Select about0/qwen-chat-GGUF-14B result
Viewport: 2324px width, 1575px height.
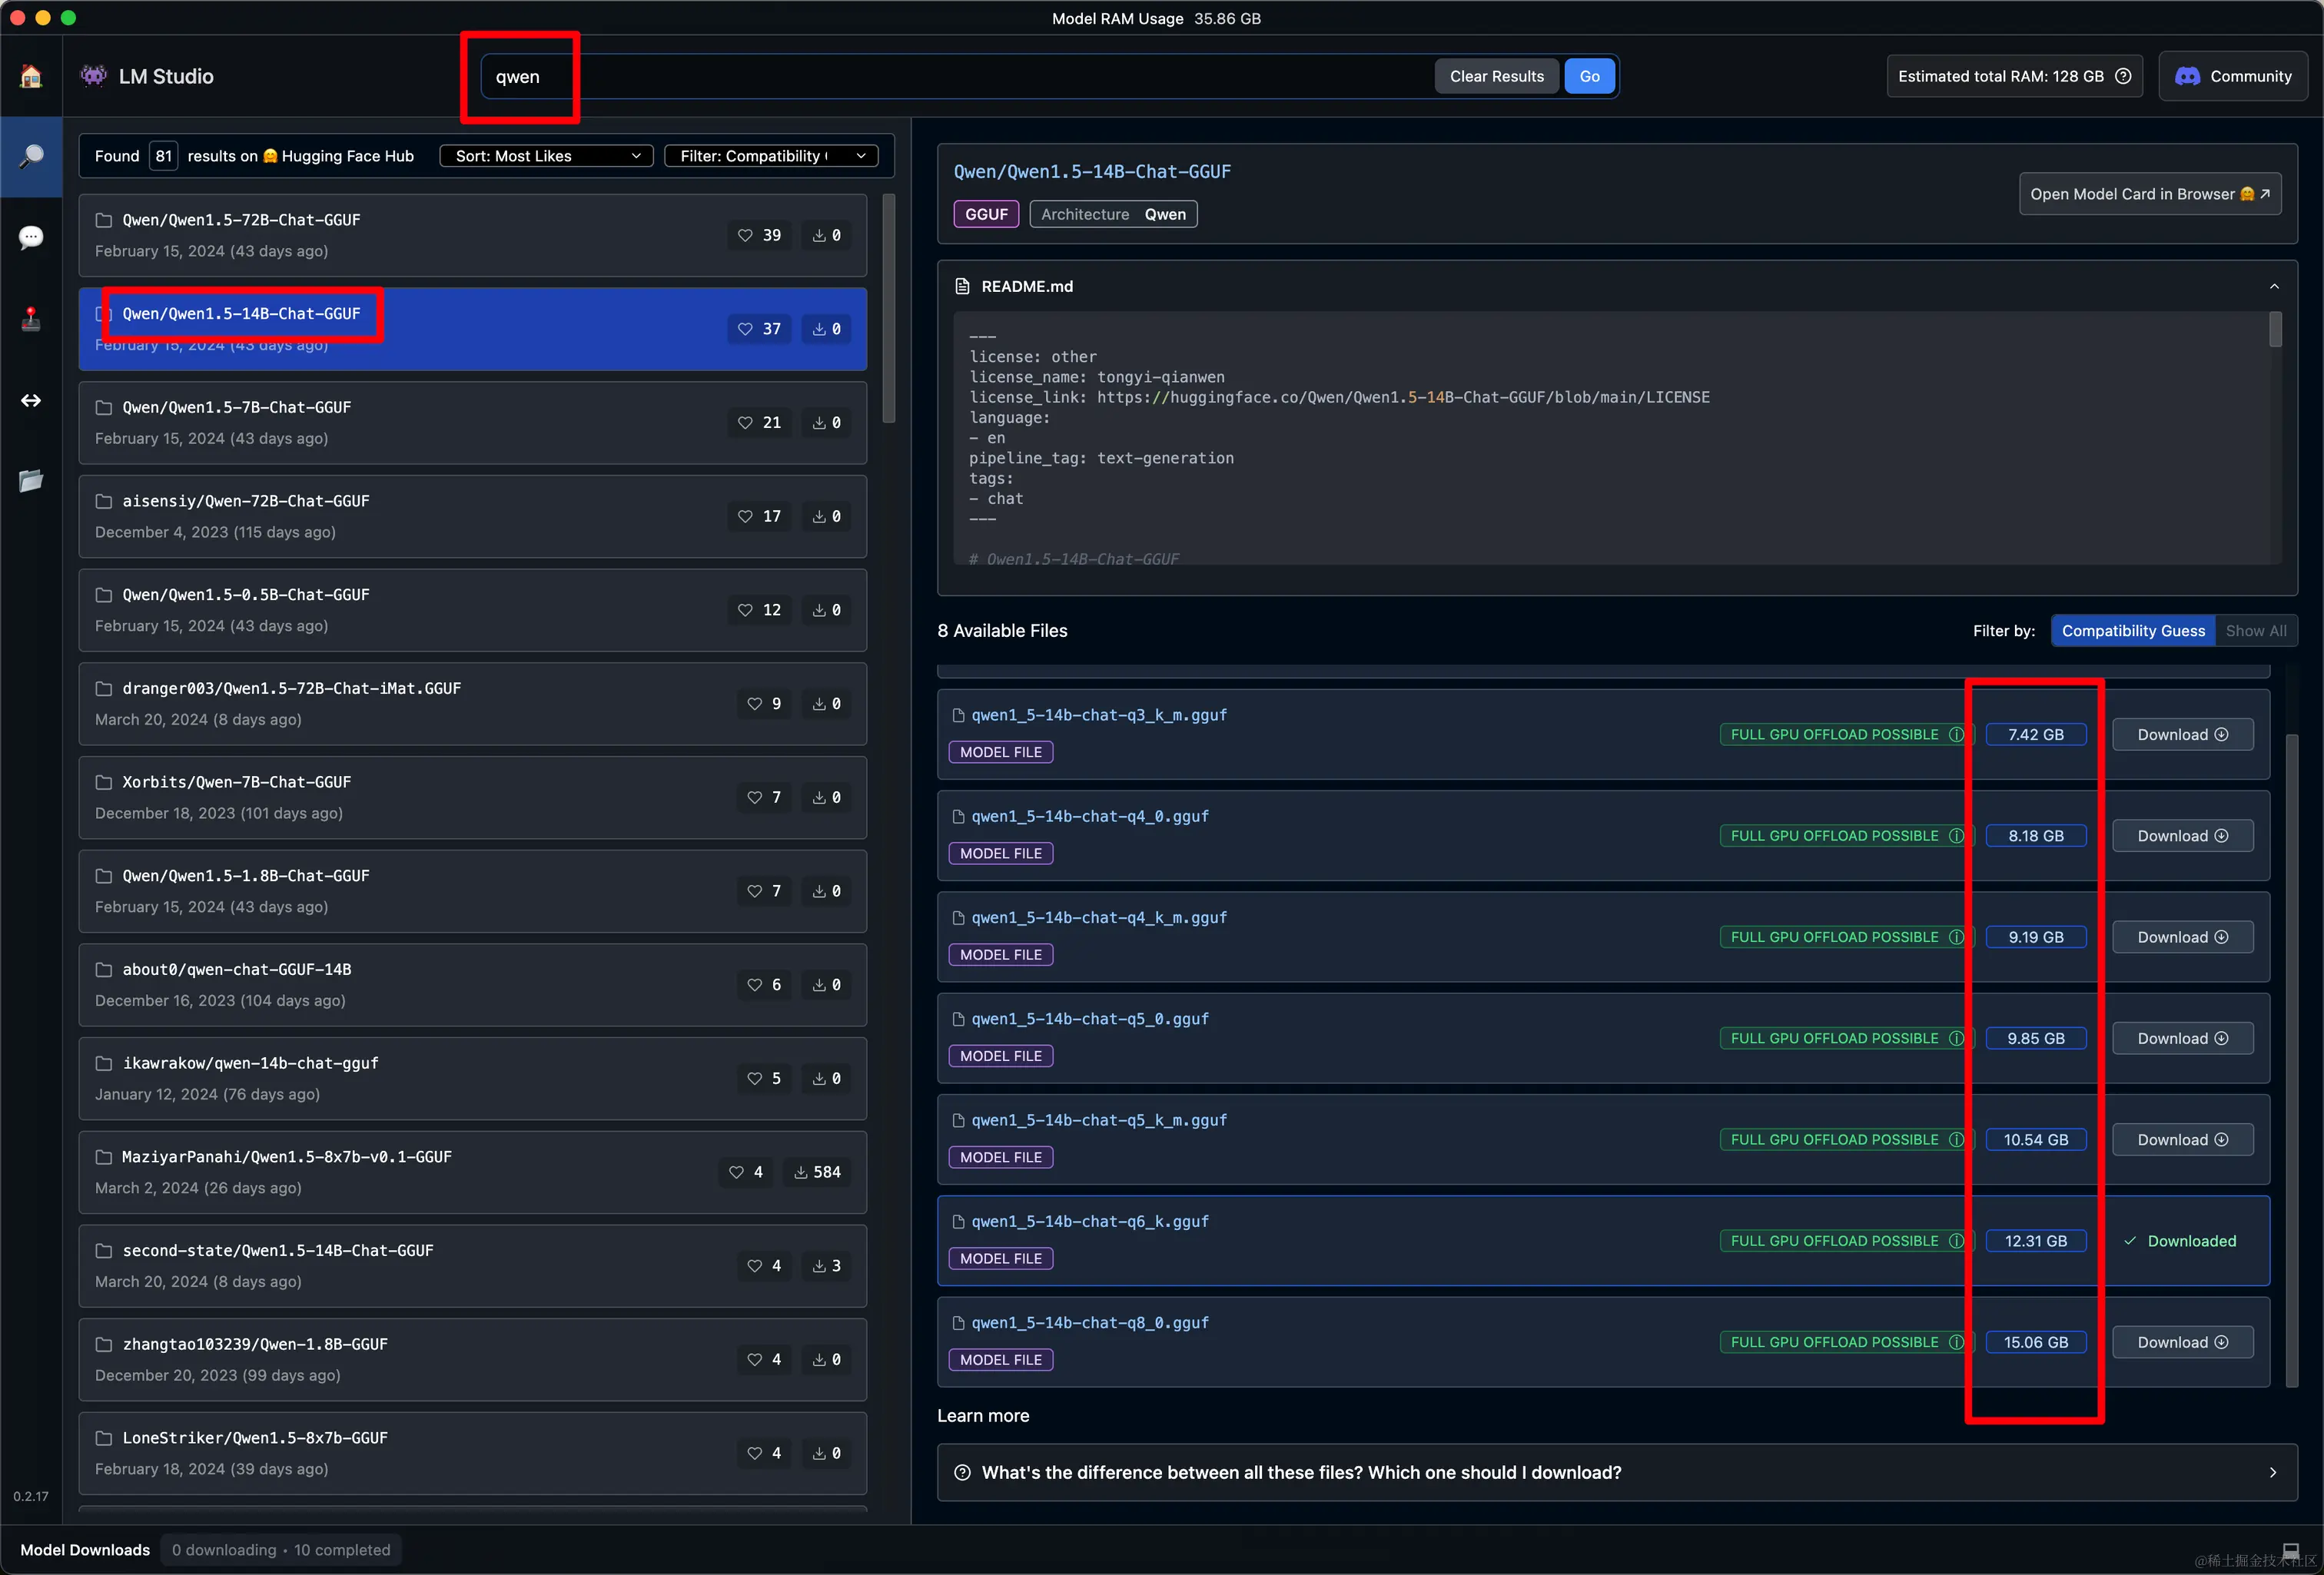click(x=472, y=985)
